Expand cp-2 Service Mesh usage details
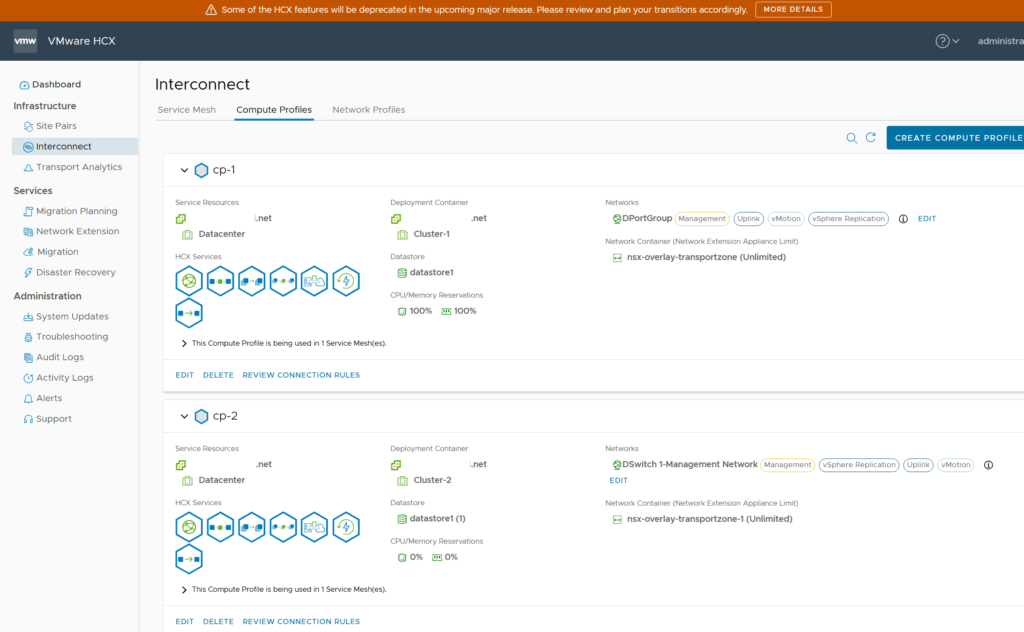Viewport: 1024px width, 632px height. coord(184,589)
